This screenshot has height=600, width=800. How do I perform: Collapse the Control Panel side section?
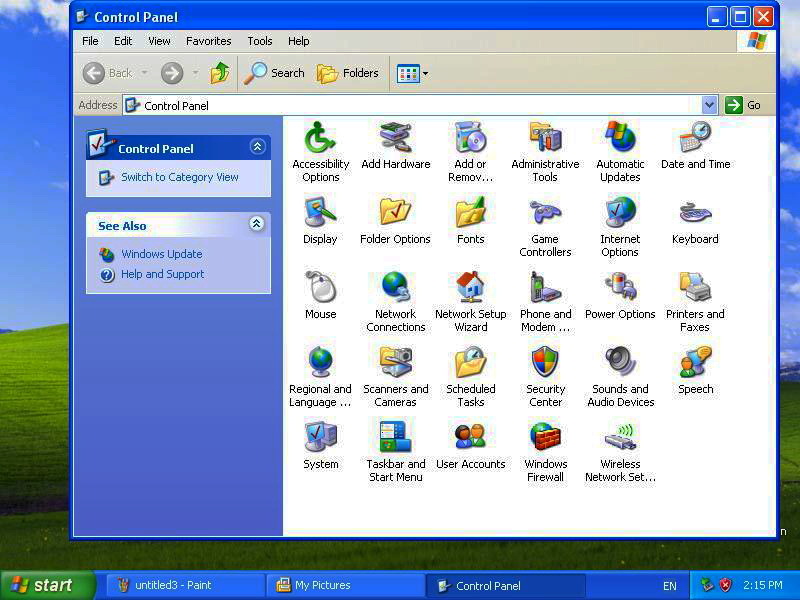coord(257,147)
